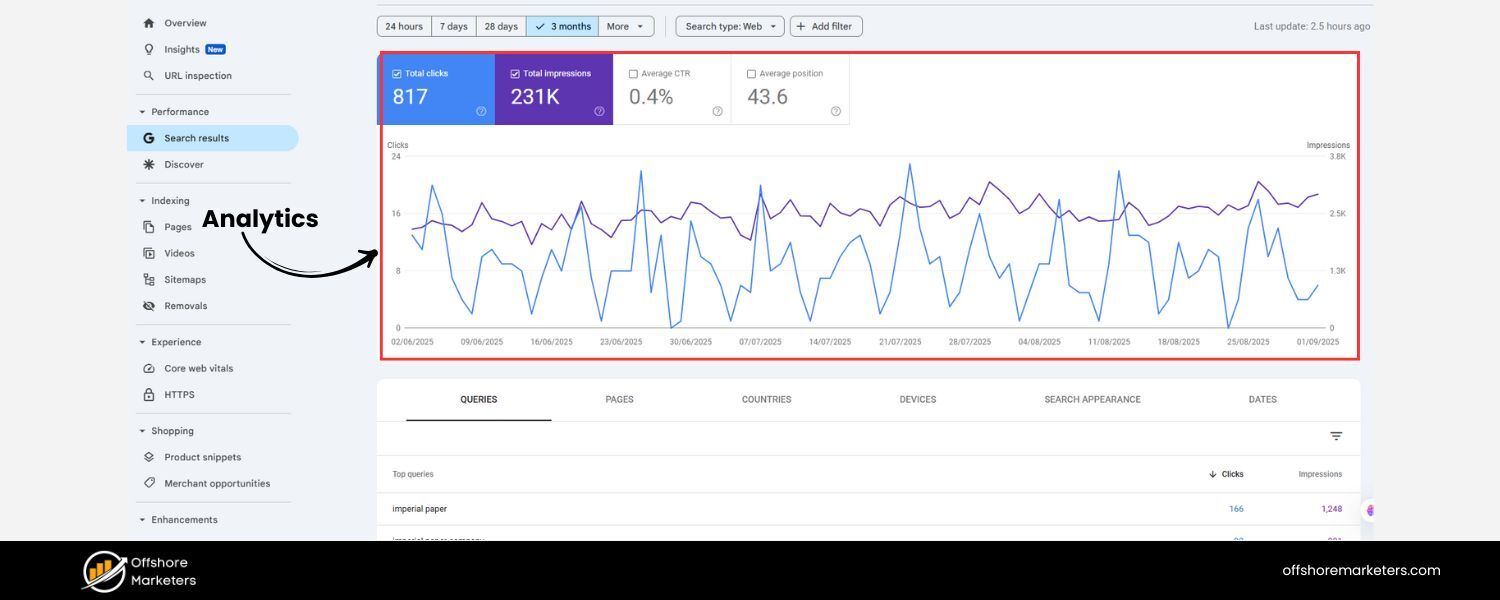
Task: Open the URL inspection tool
Action: coord(197,74)
